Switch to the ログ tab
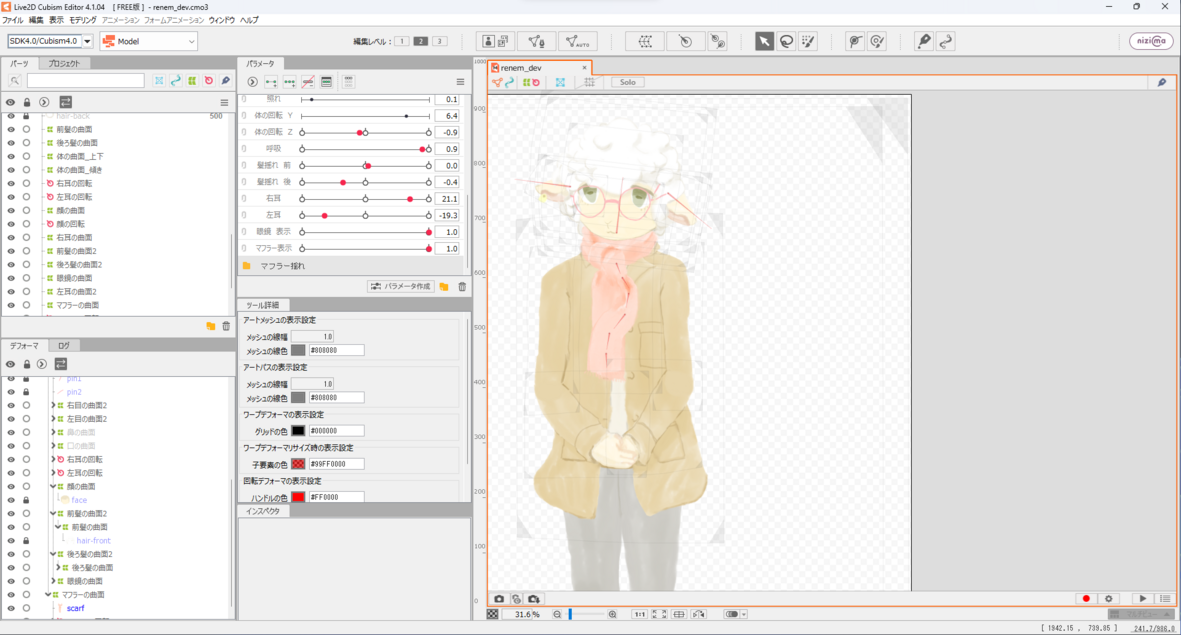Screen dimensions: 1181x635 coord(64,346)
